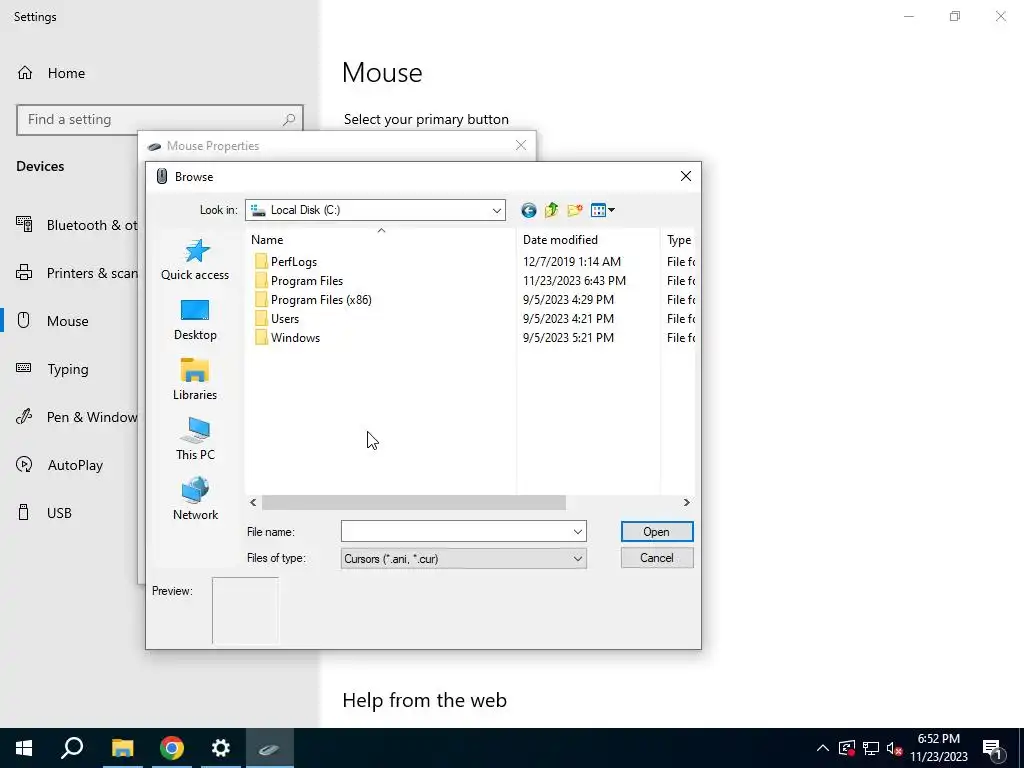
Task: Open the notification center icon
Action: [992, 748]
